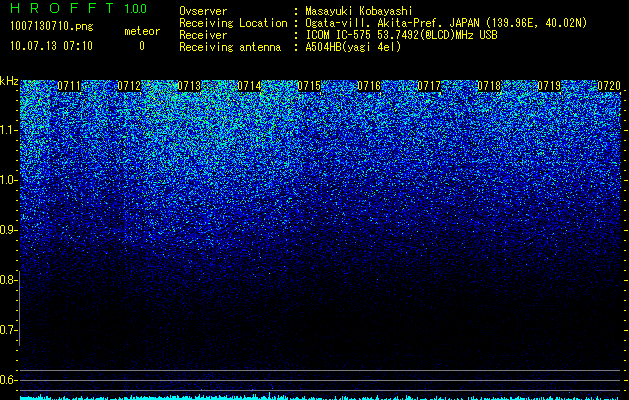
Task: Click the 0718 time marker
Action: (489, 86)
